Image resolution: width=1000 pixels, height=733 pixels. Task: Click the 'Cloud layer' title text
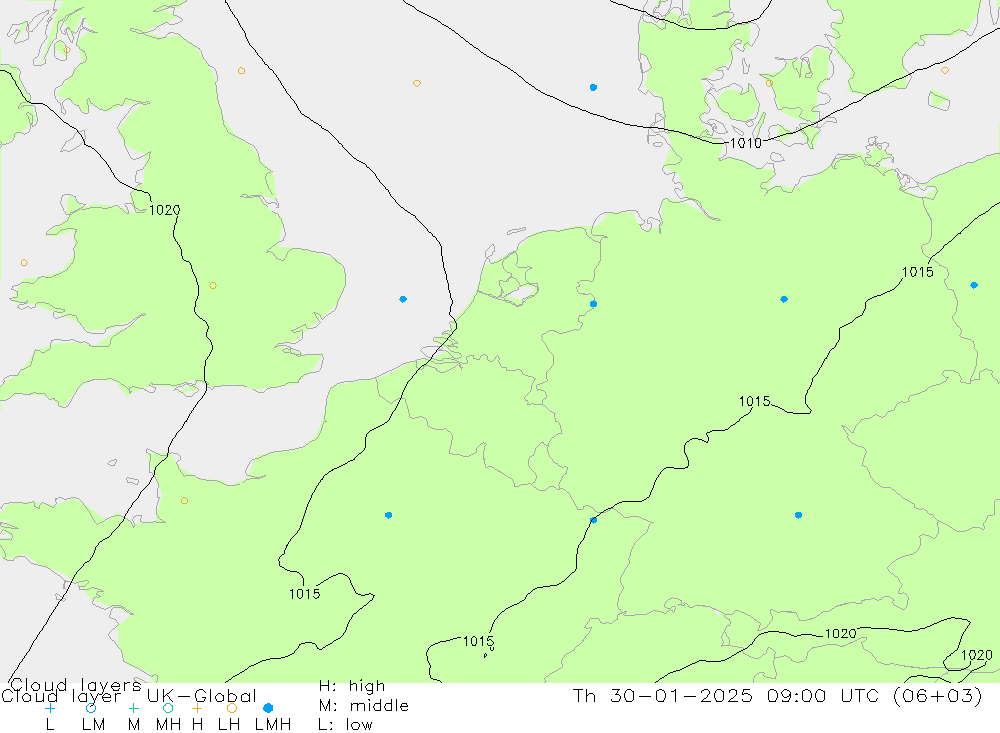point(61,696)
